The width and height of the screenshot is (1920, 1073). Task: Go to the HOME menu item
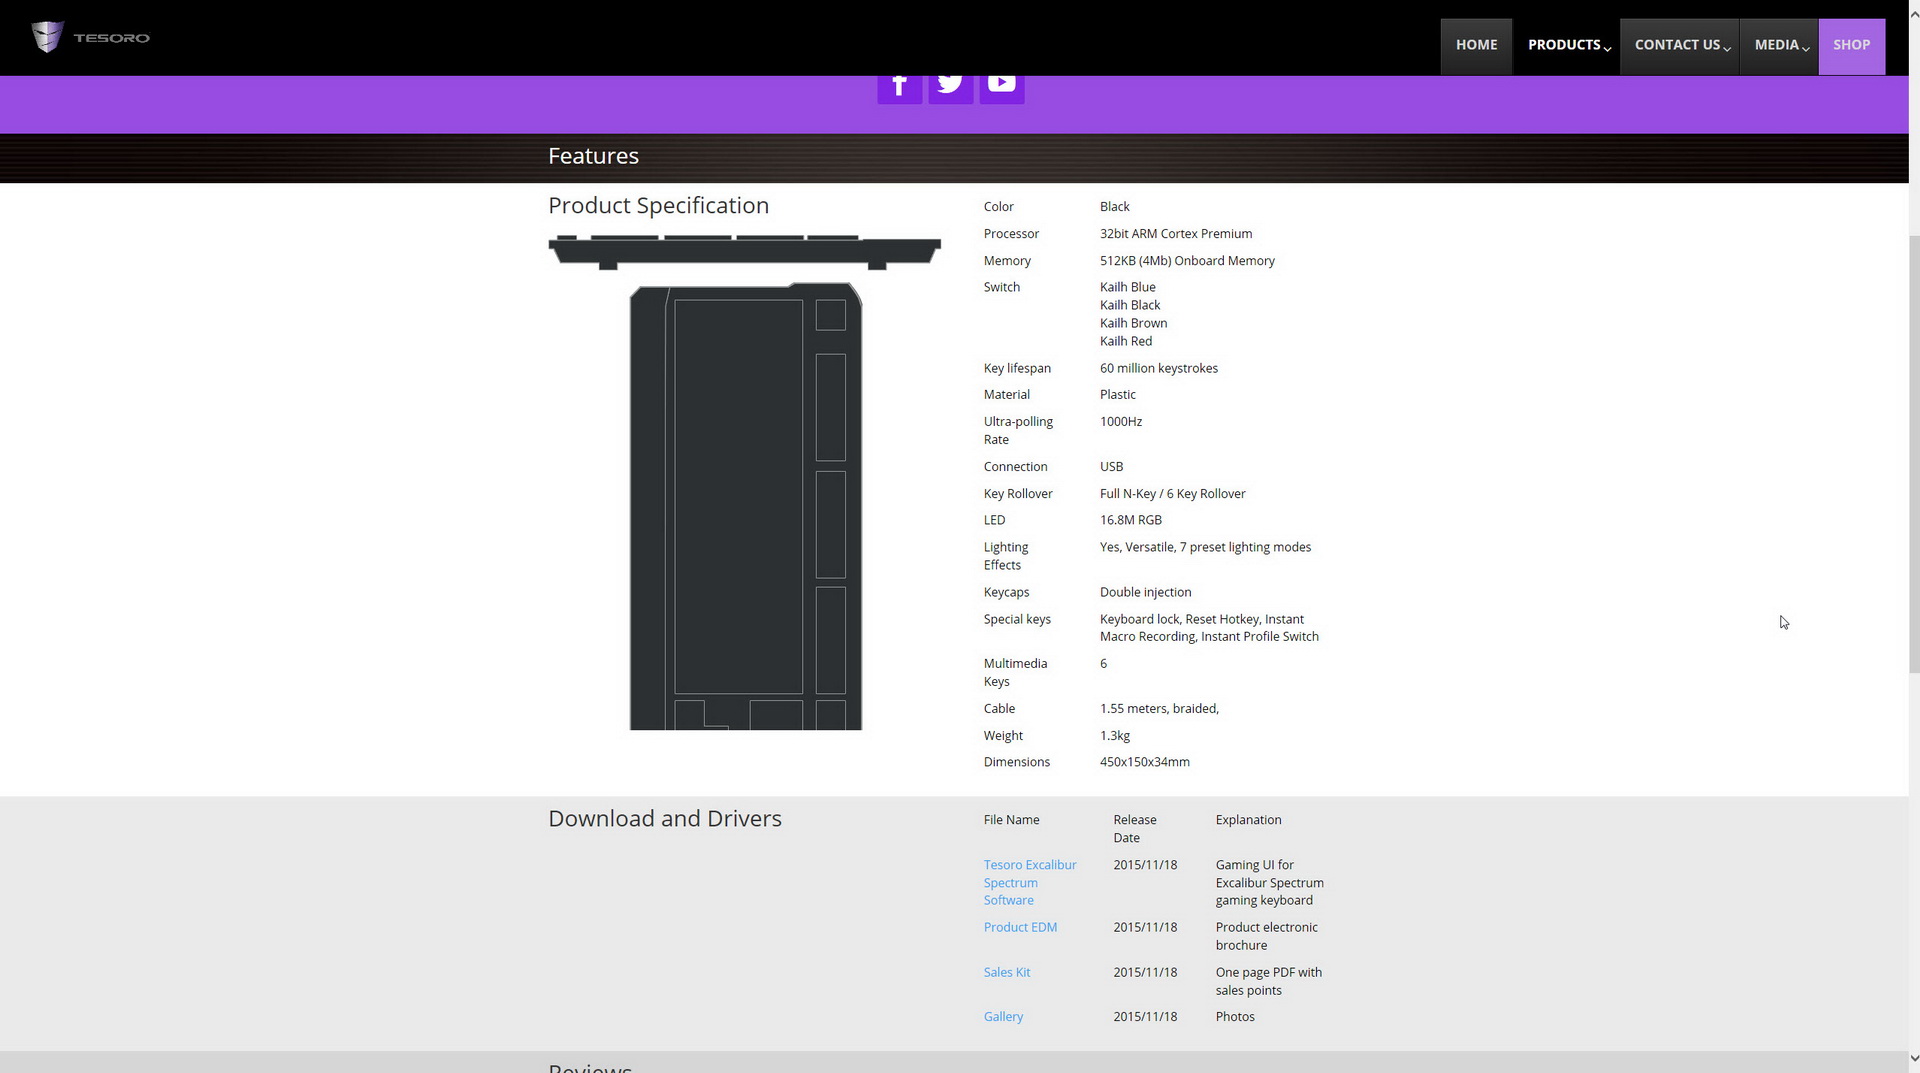tap(1476, 46)
